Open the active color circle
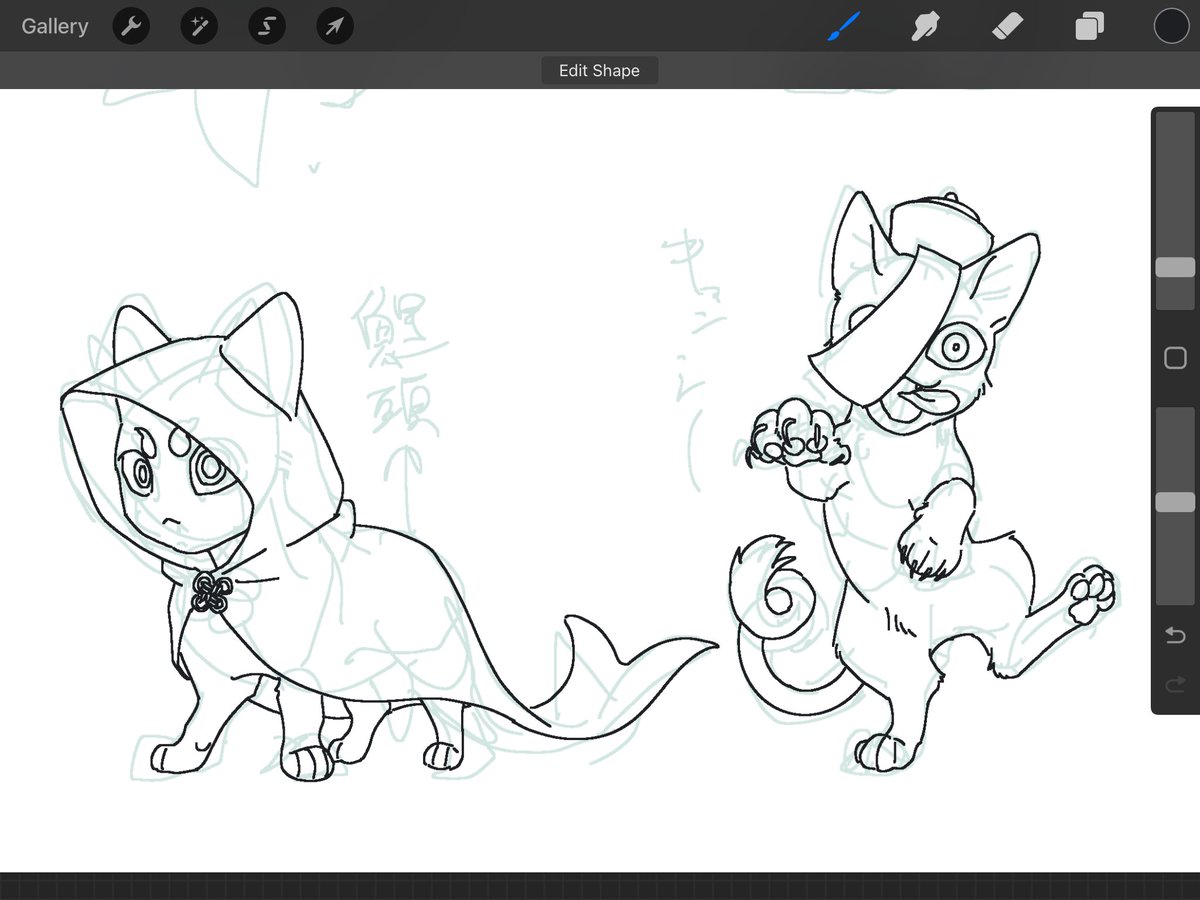The image size is (1200, 900). coord(1171,26)
